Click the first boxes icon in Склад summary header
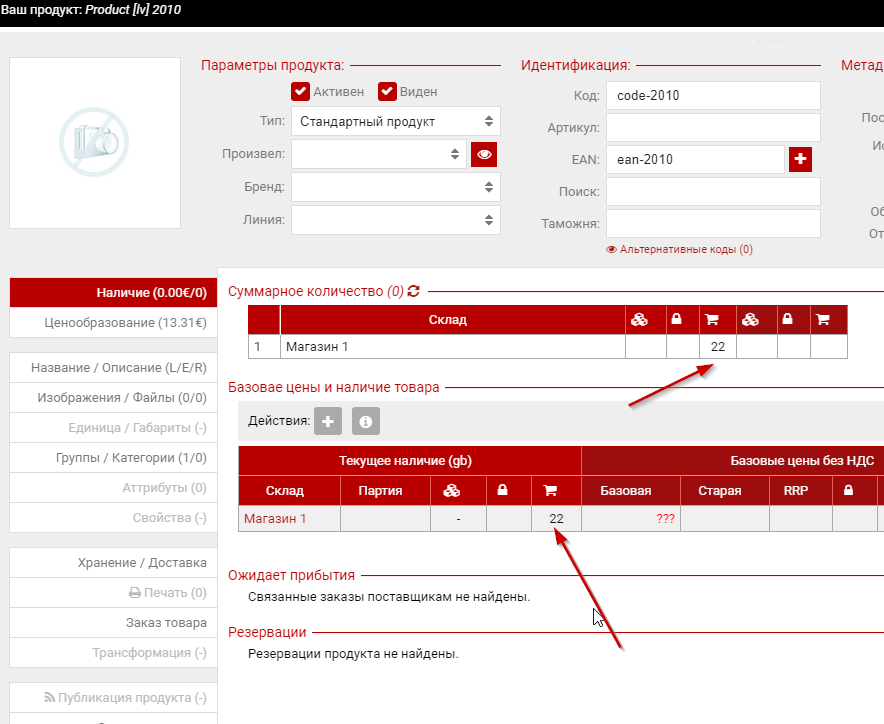884x724 pixels. coord(639,320)
